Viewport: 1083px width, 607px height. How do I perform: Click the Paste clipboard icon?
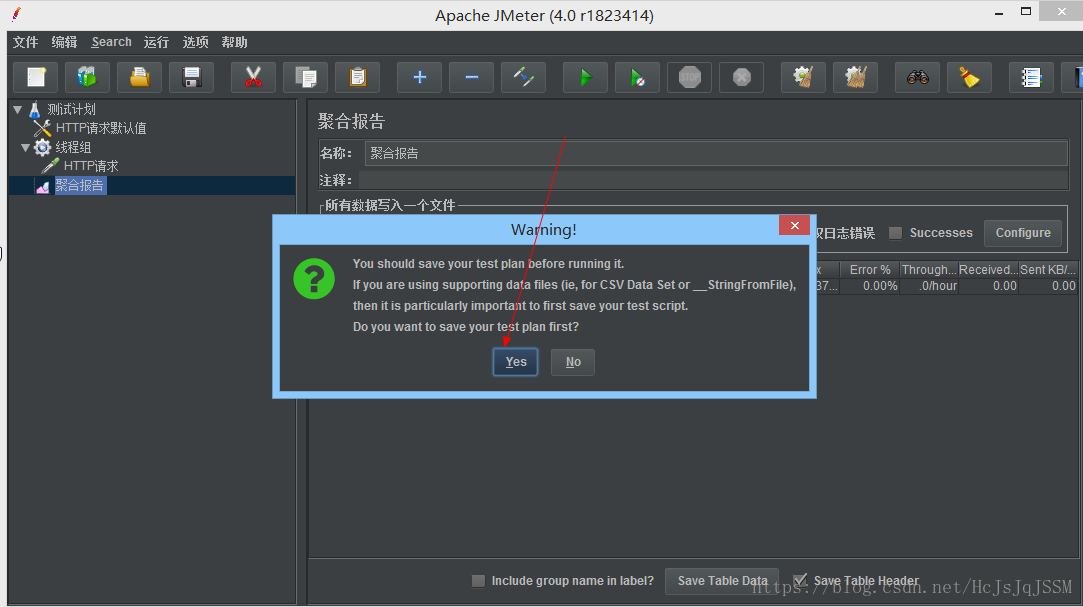pos(358,77)
